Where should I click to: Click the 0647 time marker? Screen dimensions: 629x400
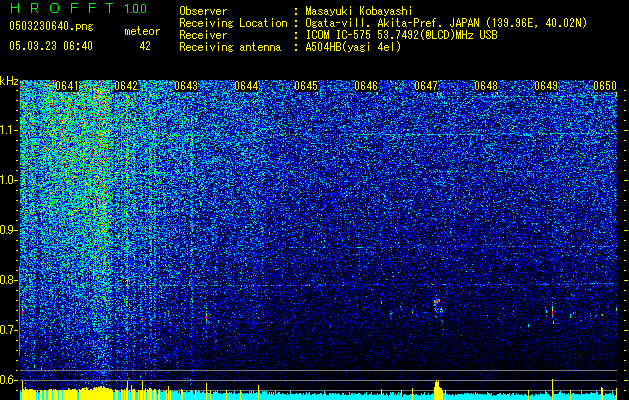426,86
